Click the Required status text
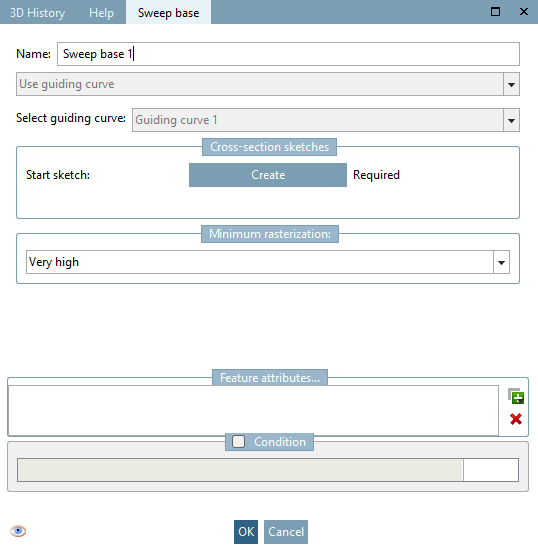This screenshot has width=538, height=553. click(376, 175)
